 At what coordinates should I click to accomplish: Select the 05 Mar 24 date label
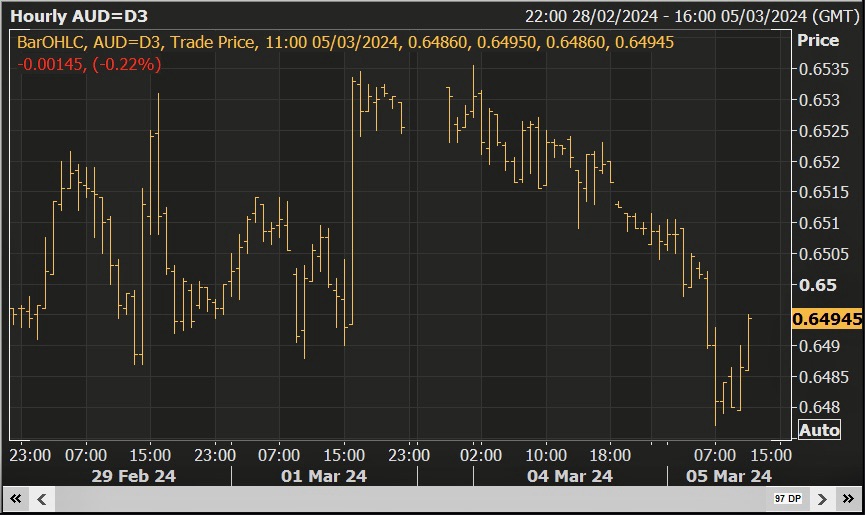pos(728,476)
